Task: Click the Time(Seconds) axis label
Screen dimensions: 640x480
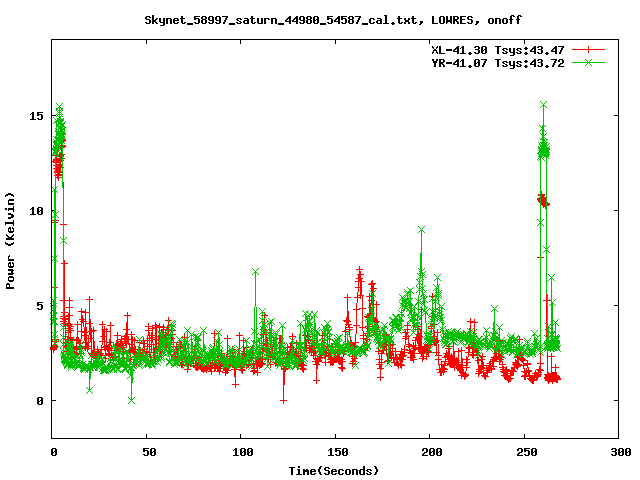Action: (x=333, y=471)
